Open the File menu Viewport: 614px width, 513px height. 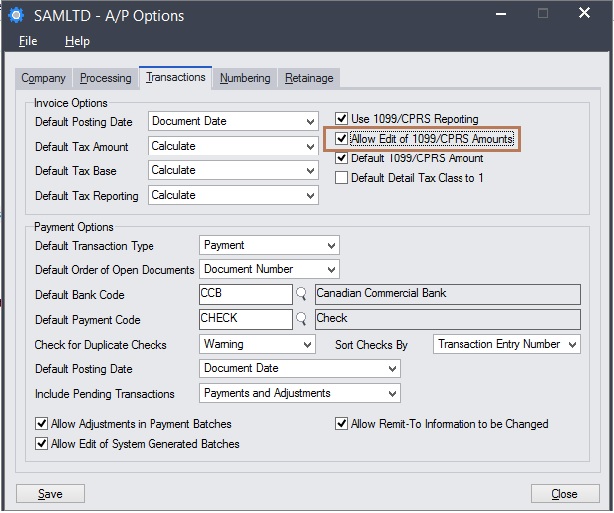[x=28, y=41]
